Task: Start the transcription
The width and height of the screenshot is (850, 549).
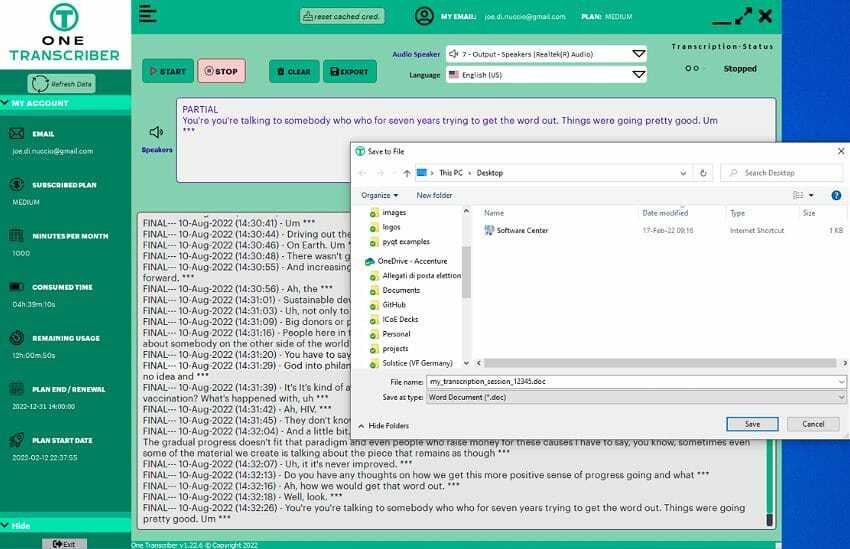Action: pyautogui.click(x=168, y=71)
